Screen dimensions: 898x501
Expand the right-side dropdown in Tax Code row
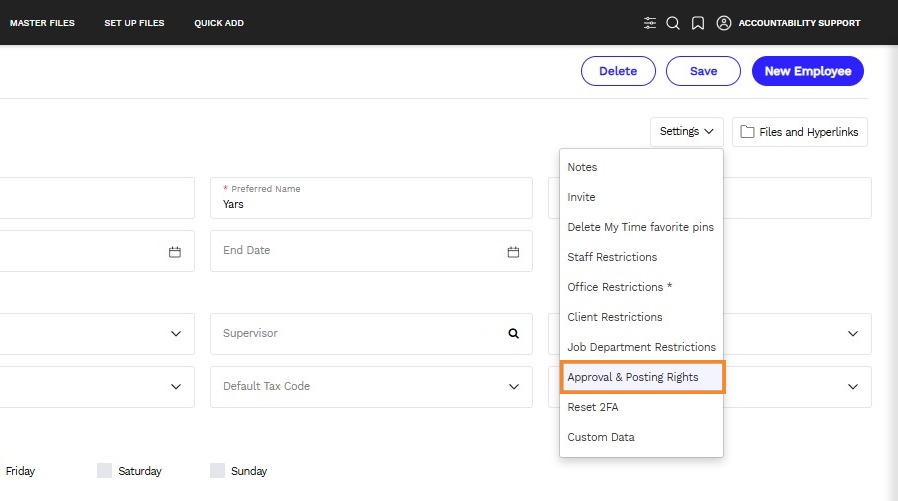(853, 386)
